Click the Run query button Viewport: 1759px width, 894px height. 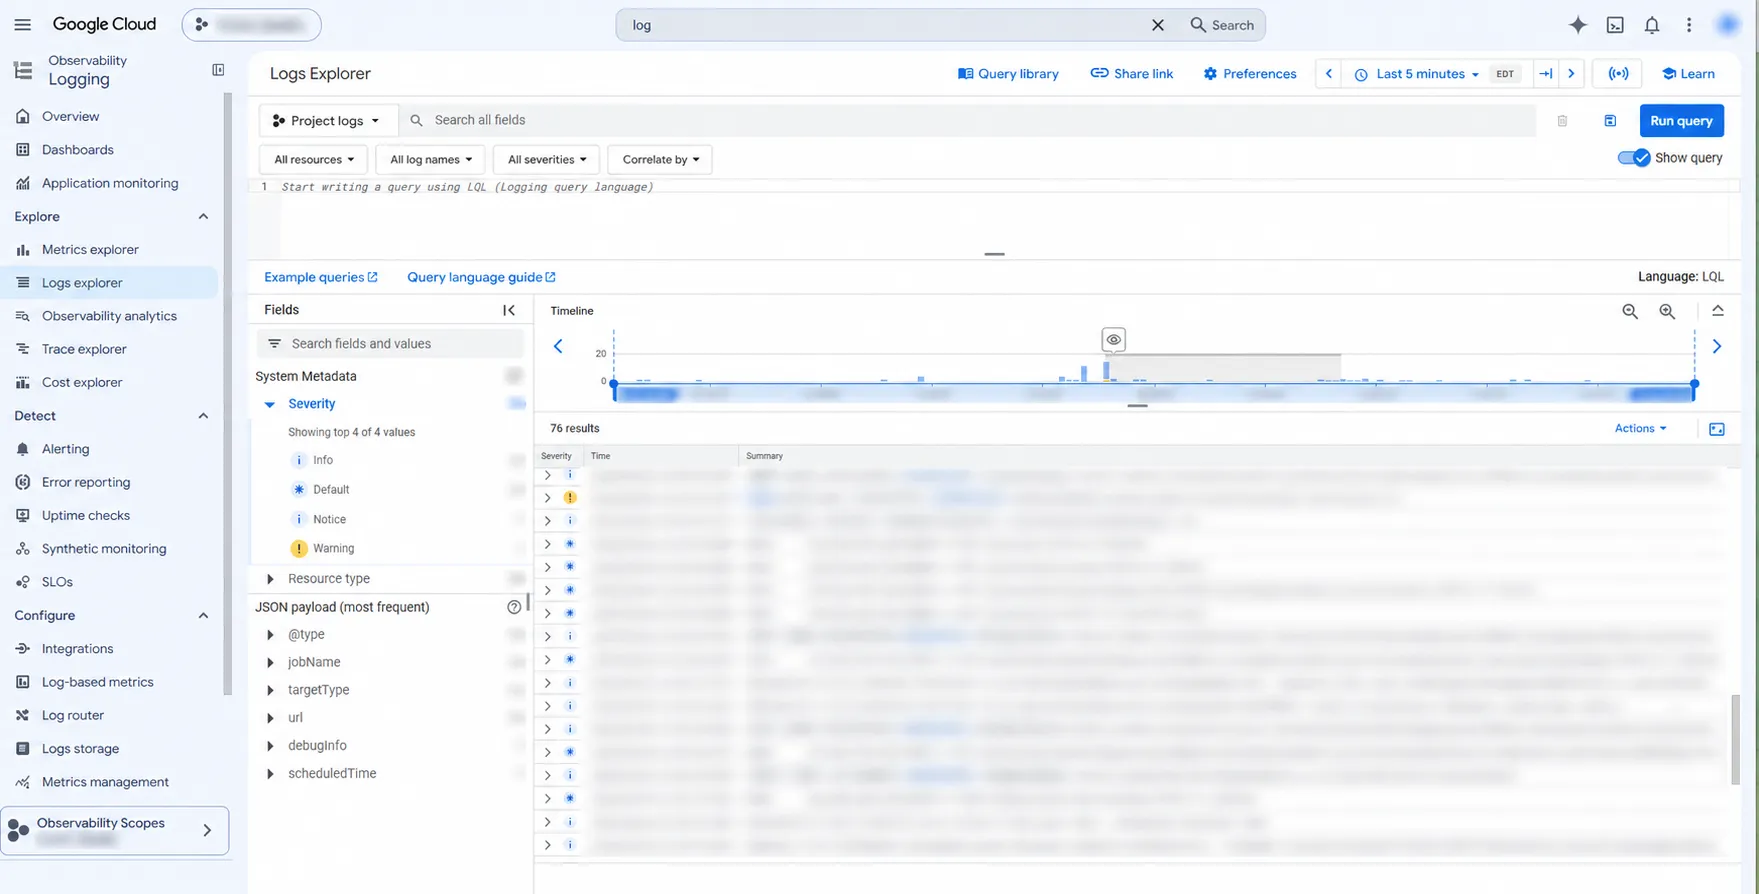point(1681,121)
